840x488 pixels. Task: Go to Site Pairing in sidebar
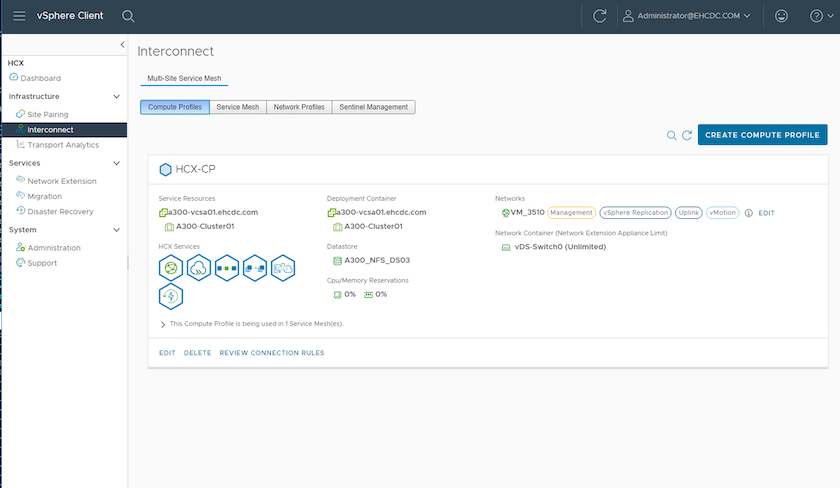(x=48, y=114)
